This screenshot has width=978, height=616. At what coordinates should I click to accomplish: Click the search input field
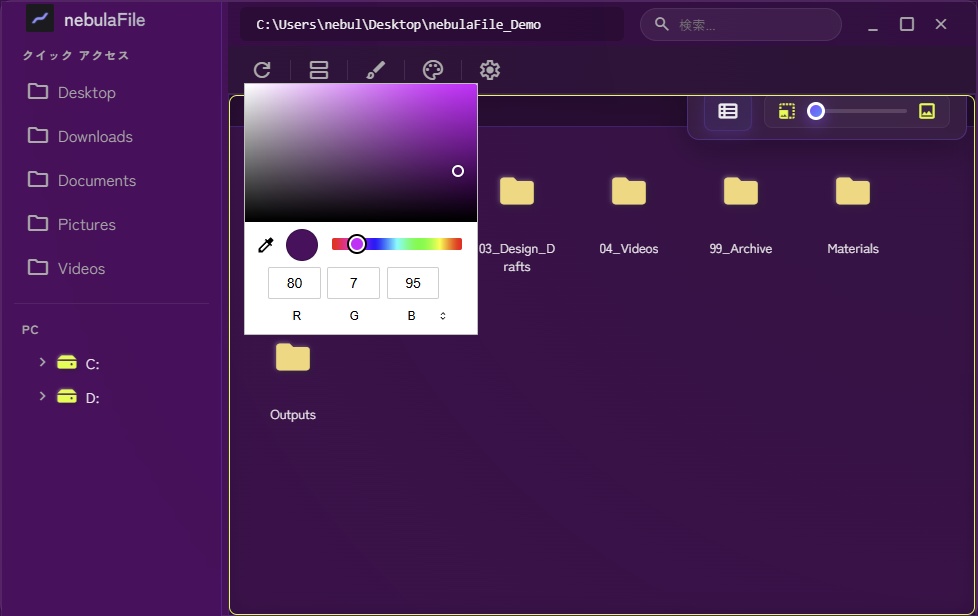coord(741,24)
